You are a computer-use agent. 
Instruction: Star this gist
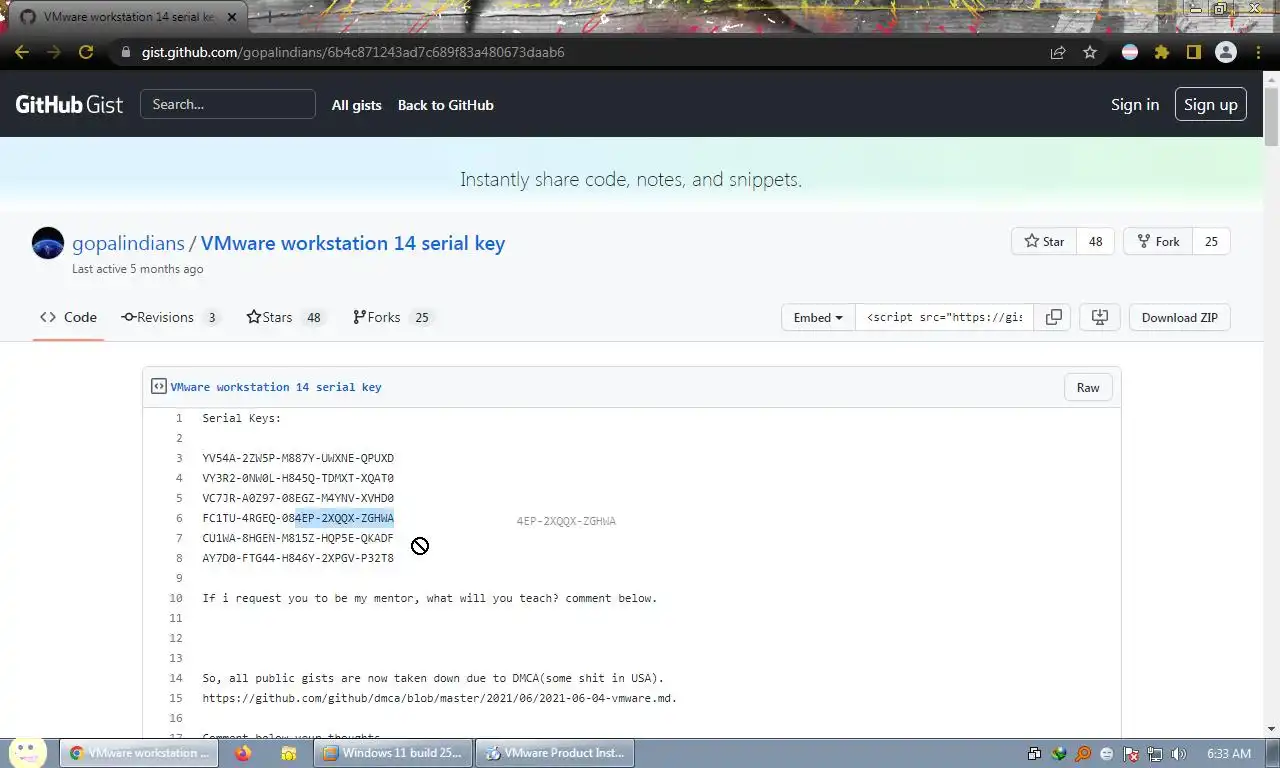(1044, 241)
